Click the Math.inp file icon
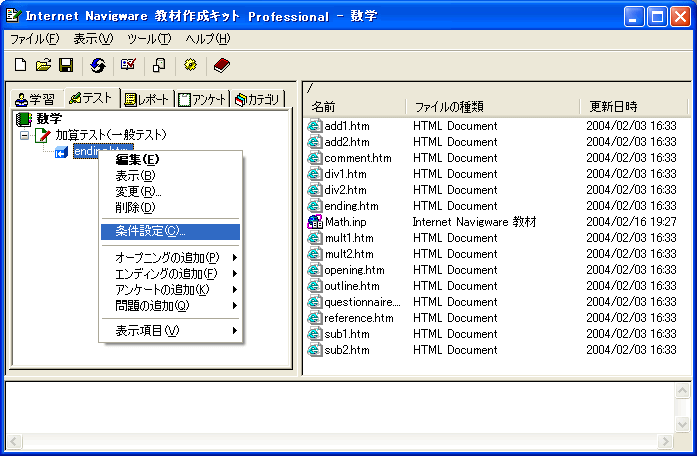This screenshot has height=456, width=697. [x=315, y=222]
